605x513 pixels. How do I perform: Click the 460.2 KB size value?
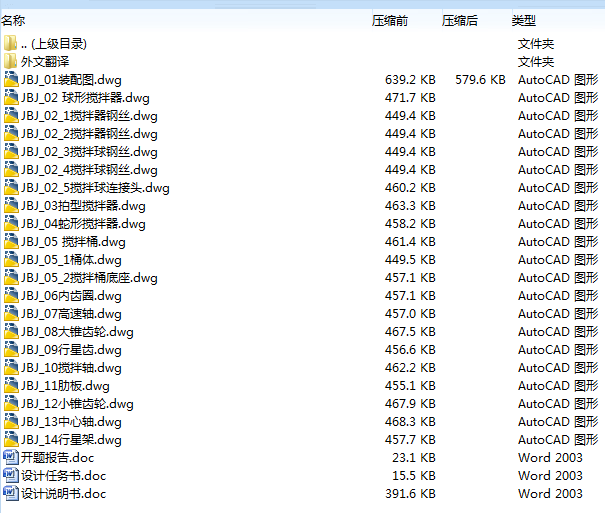[410, 188]
